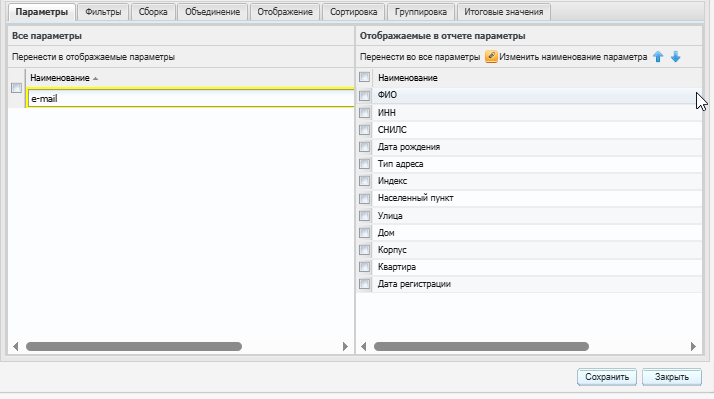Check the ФИО checkbox

tap(364, 95)
